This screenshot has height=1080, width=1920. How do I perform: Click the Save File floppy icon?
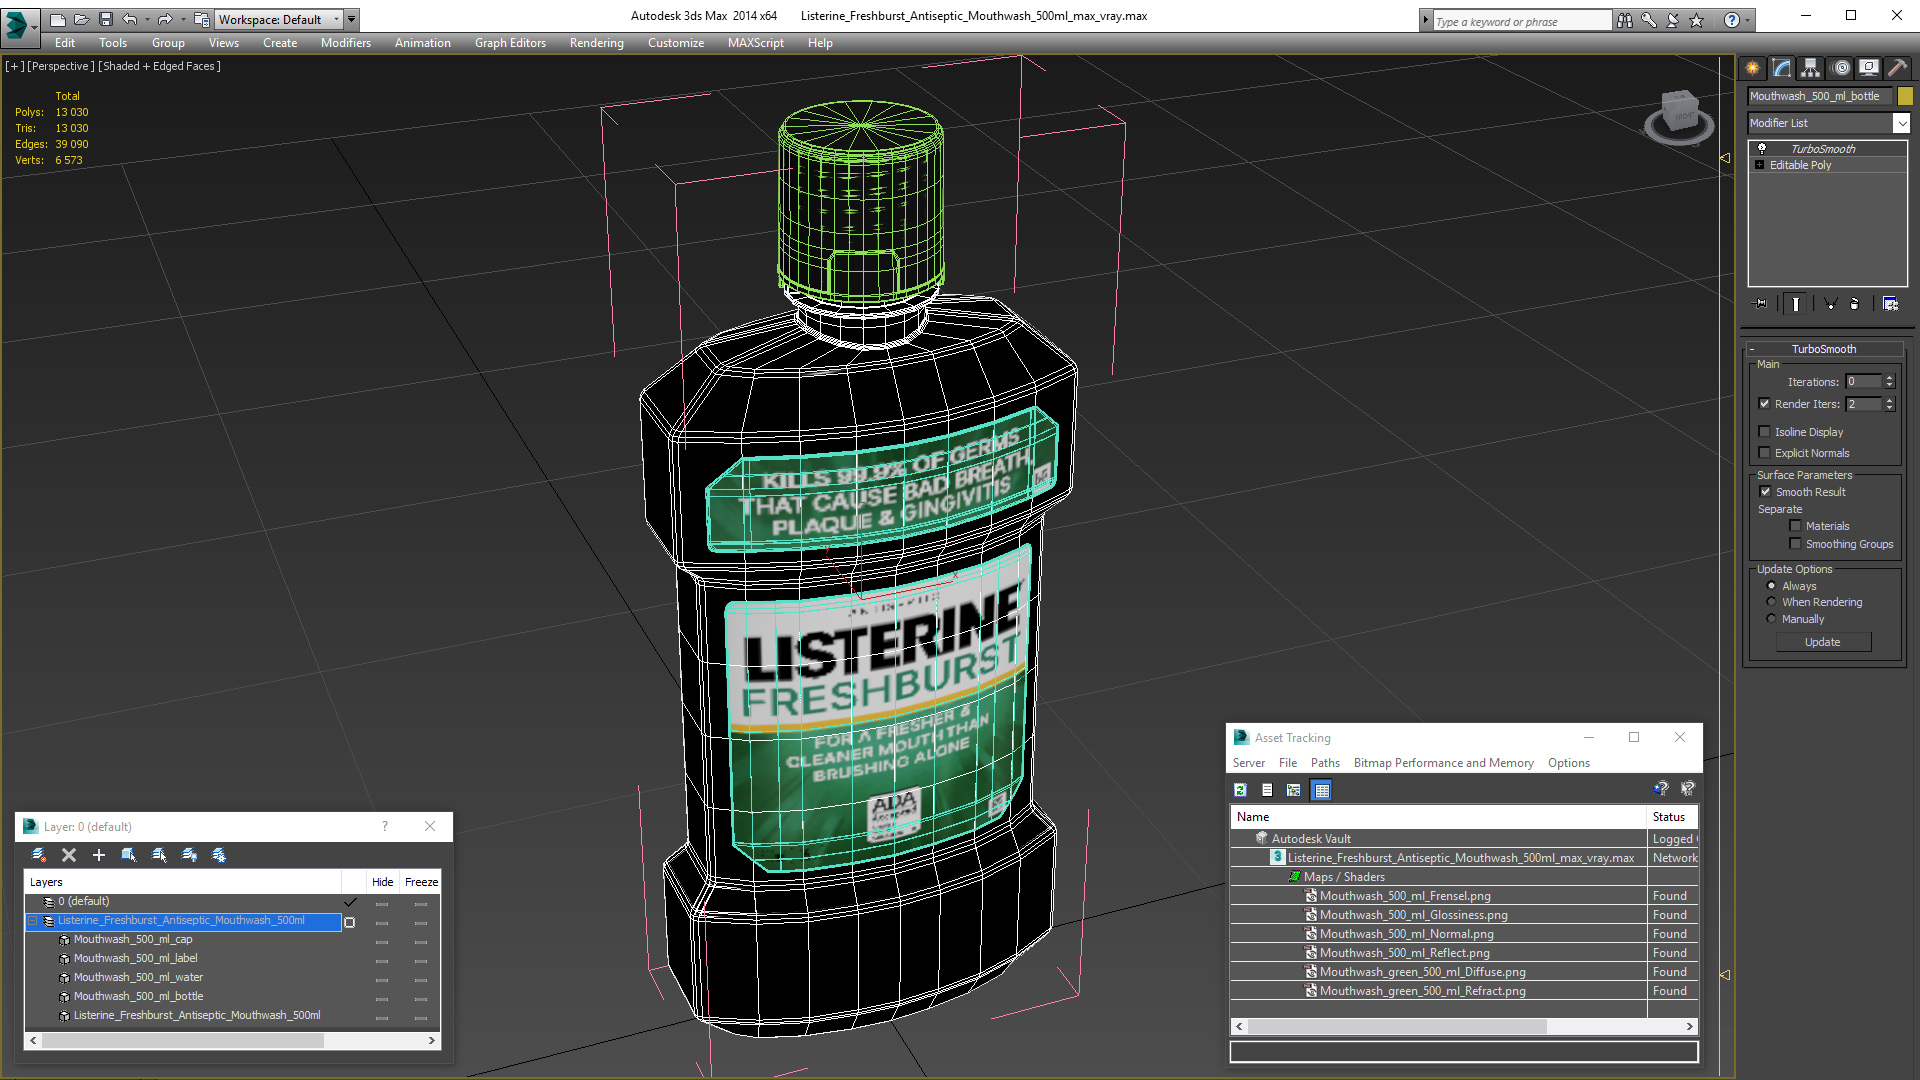tap(105, 19)
